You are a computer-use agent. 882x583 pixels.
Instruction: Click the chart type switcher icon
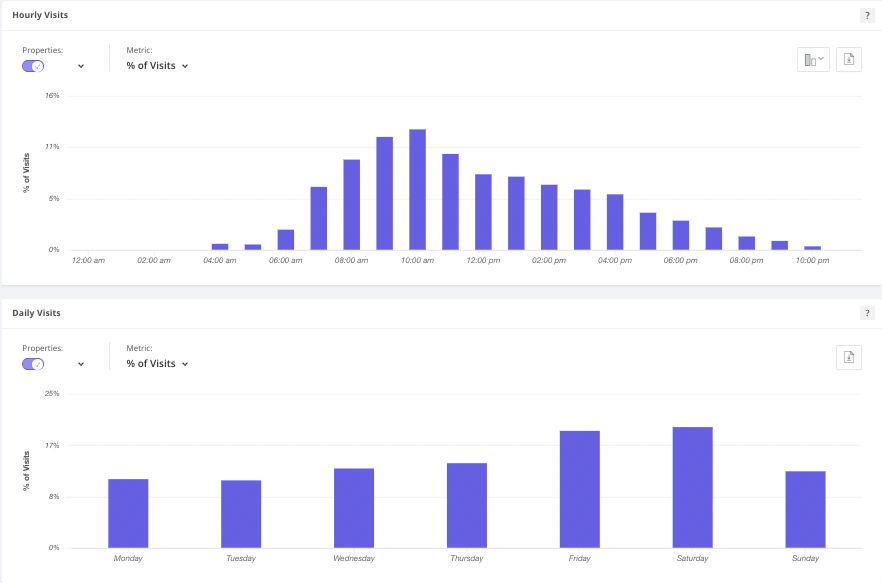point(812,59)
